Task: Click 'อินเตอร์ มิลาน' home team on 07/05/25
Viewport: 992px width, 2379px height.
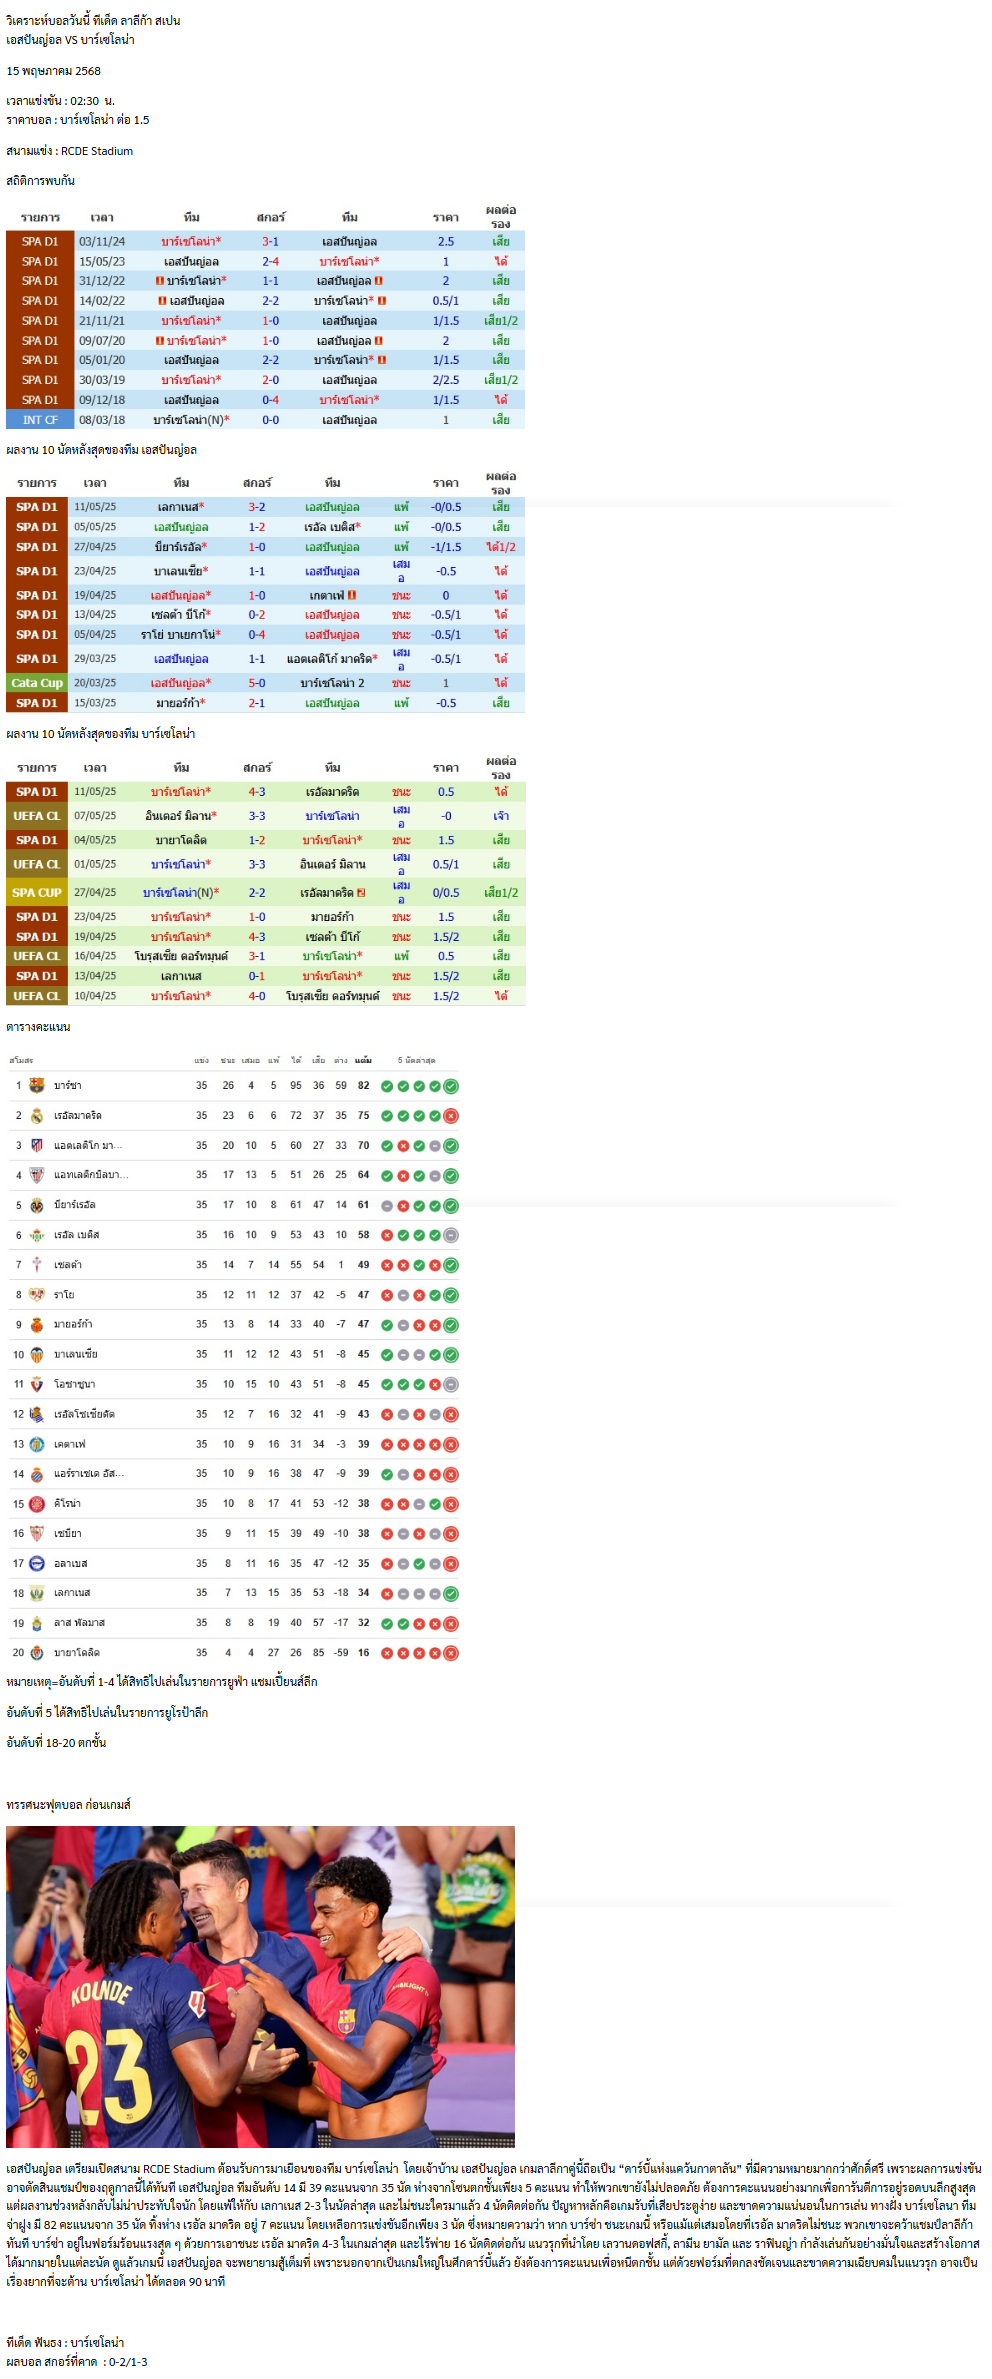Action: pyautogui.click(x=179, y=816)
